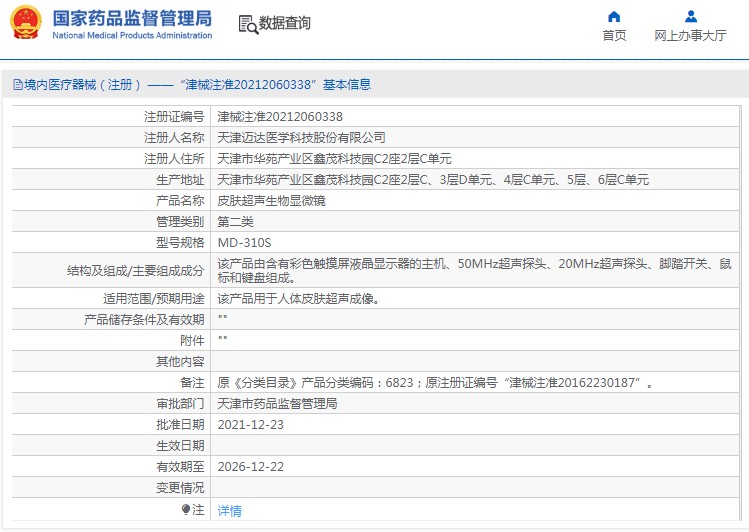The height and width of the screenshot is (532, 749).
Task: Select the 结构及组成 description text
Action: click(474, 270)
